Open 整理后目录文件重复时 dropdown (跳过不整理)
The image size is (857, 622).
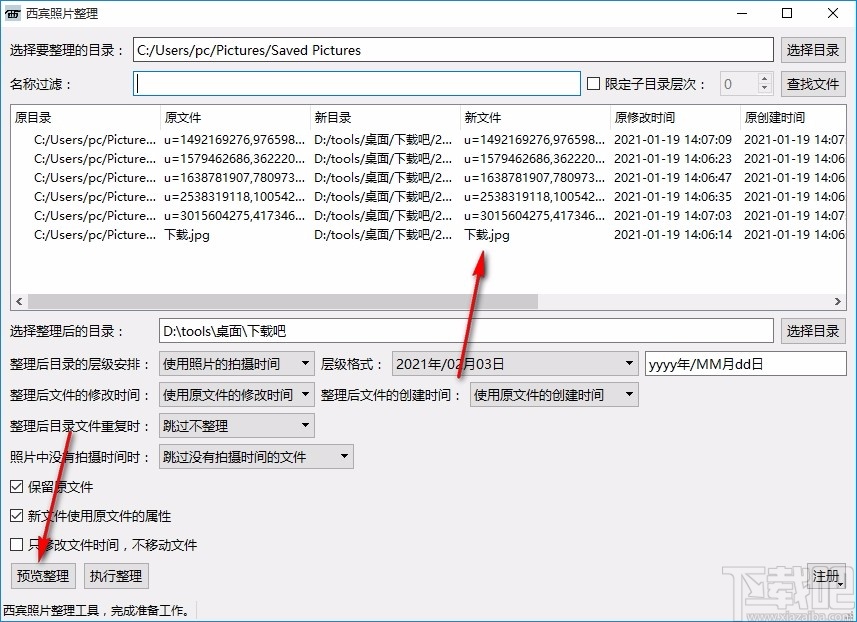[237, 426]
